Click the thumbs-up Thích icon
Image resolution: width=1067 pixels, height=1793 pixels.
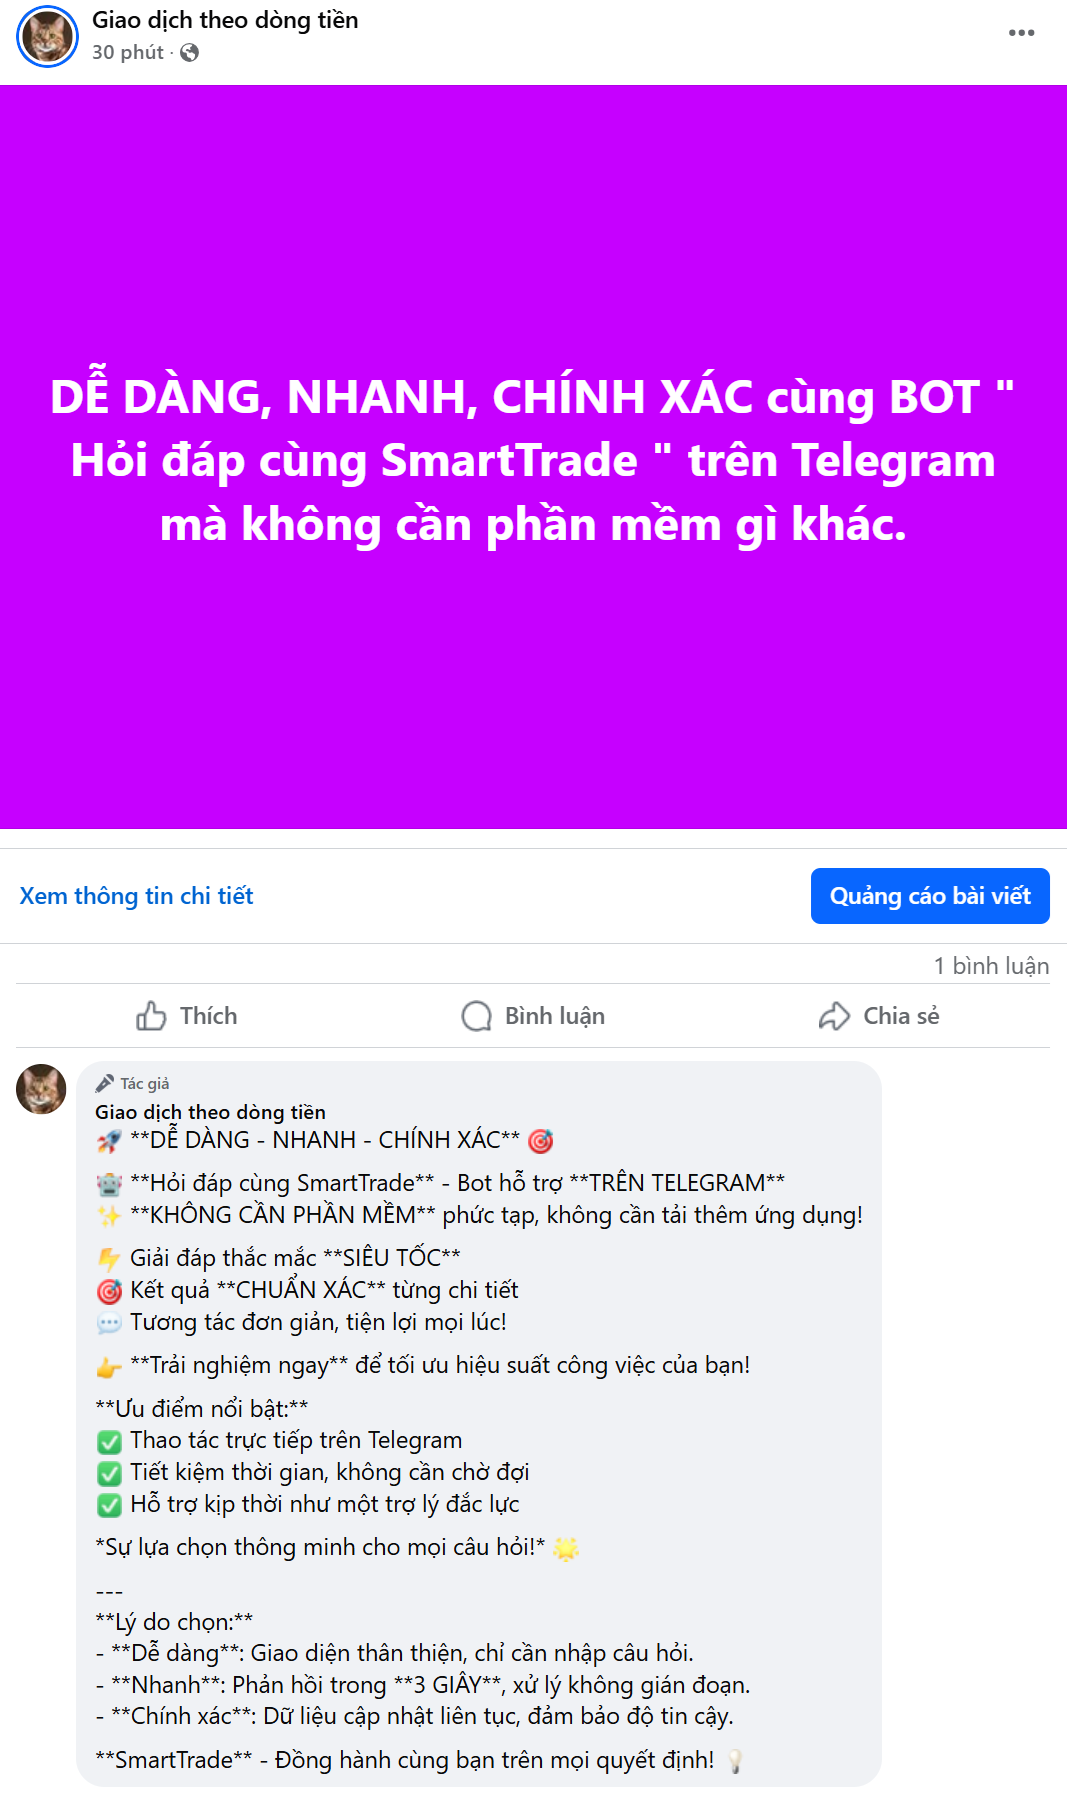(151, 1016)
